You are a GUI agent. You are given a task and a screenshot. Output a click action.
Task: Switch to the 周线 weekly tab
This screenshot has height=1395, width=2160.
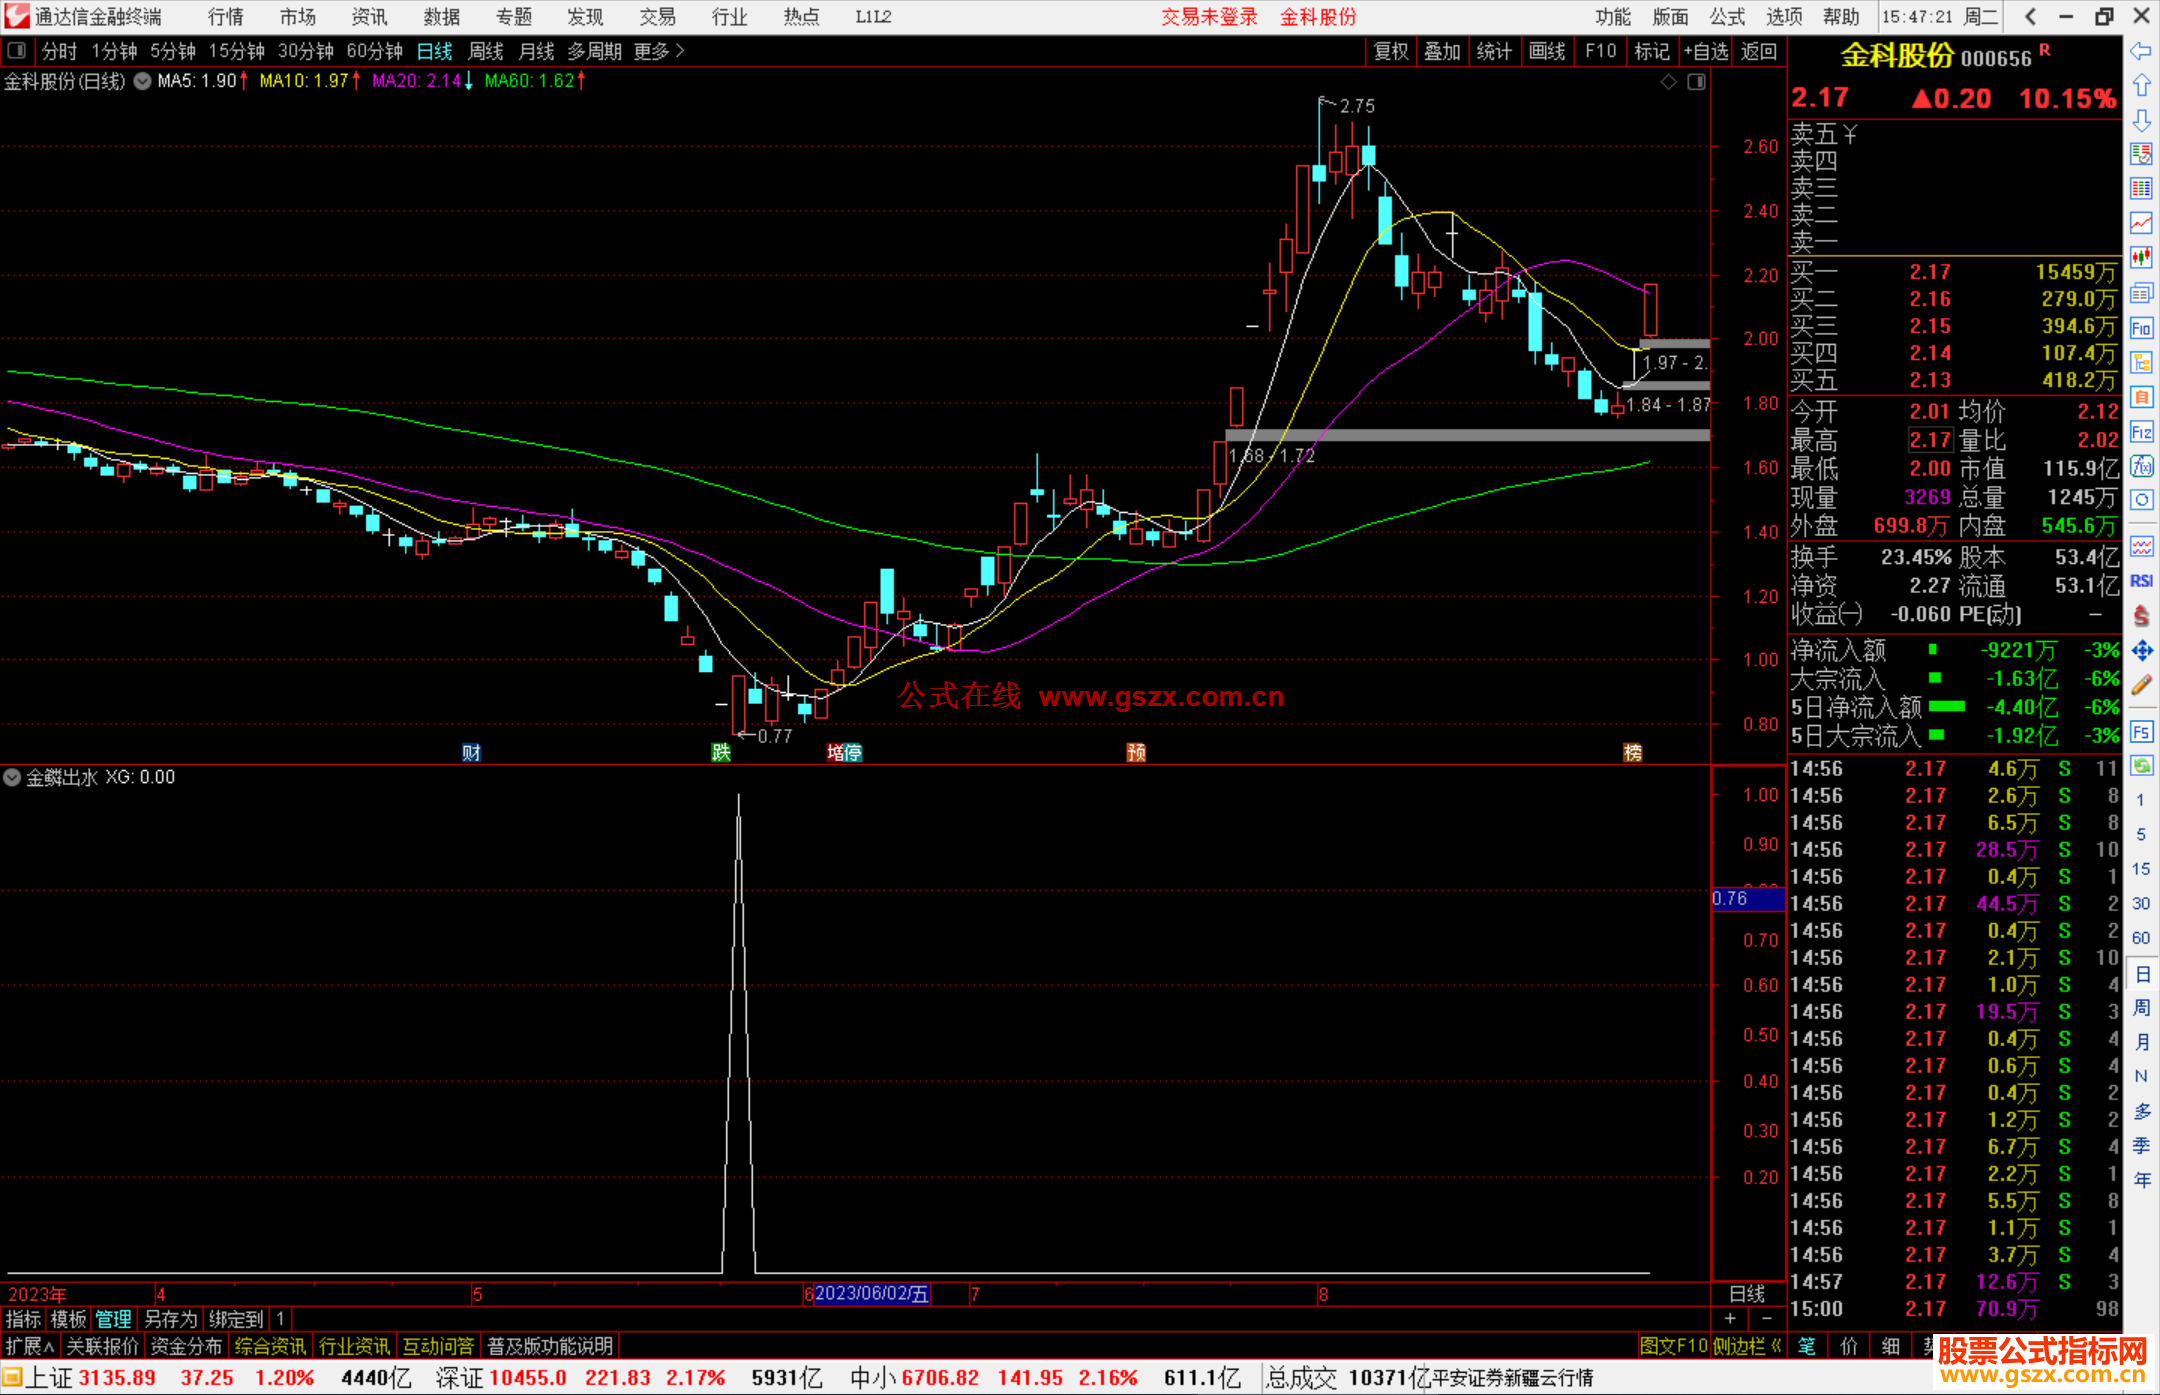point(486,51)
